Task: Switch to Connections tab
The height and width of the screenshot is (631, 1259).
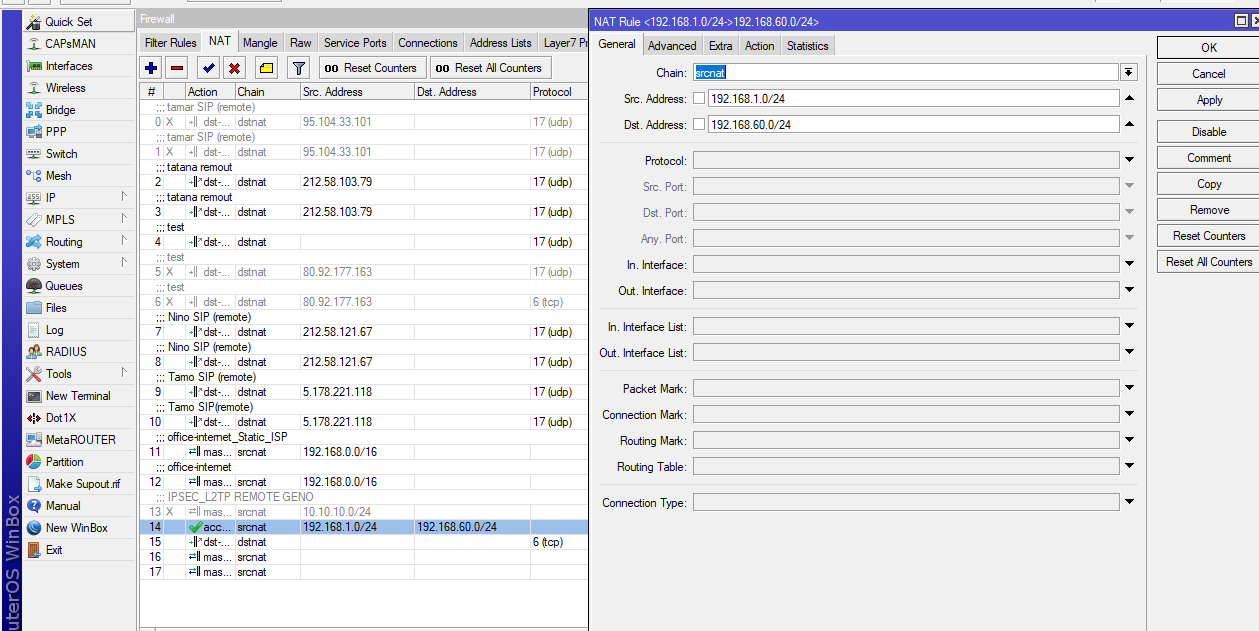Action: [428, 43]
